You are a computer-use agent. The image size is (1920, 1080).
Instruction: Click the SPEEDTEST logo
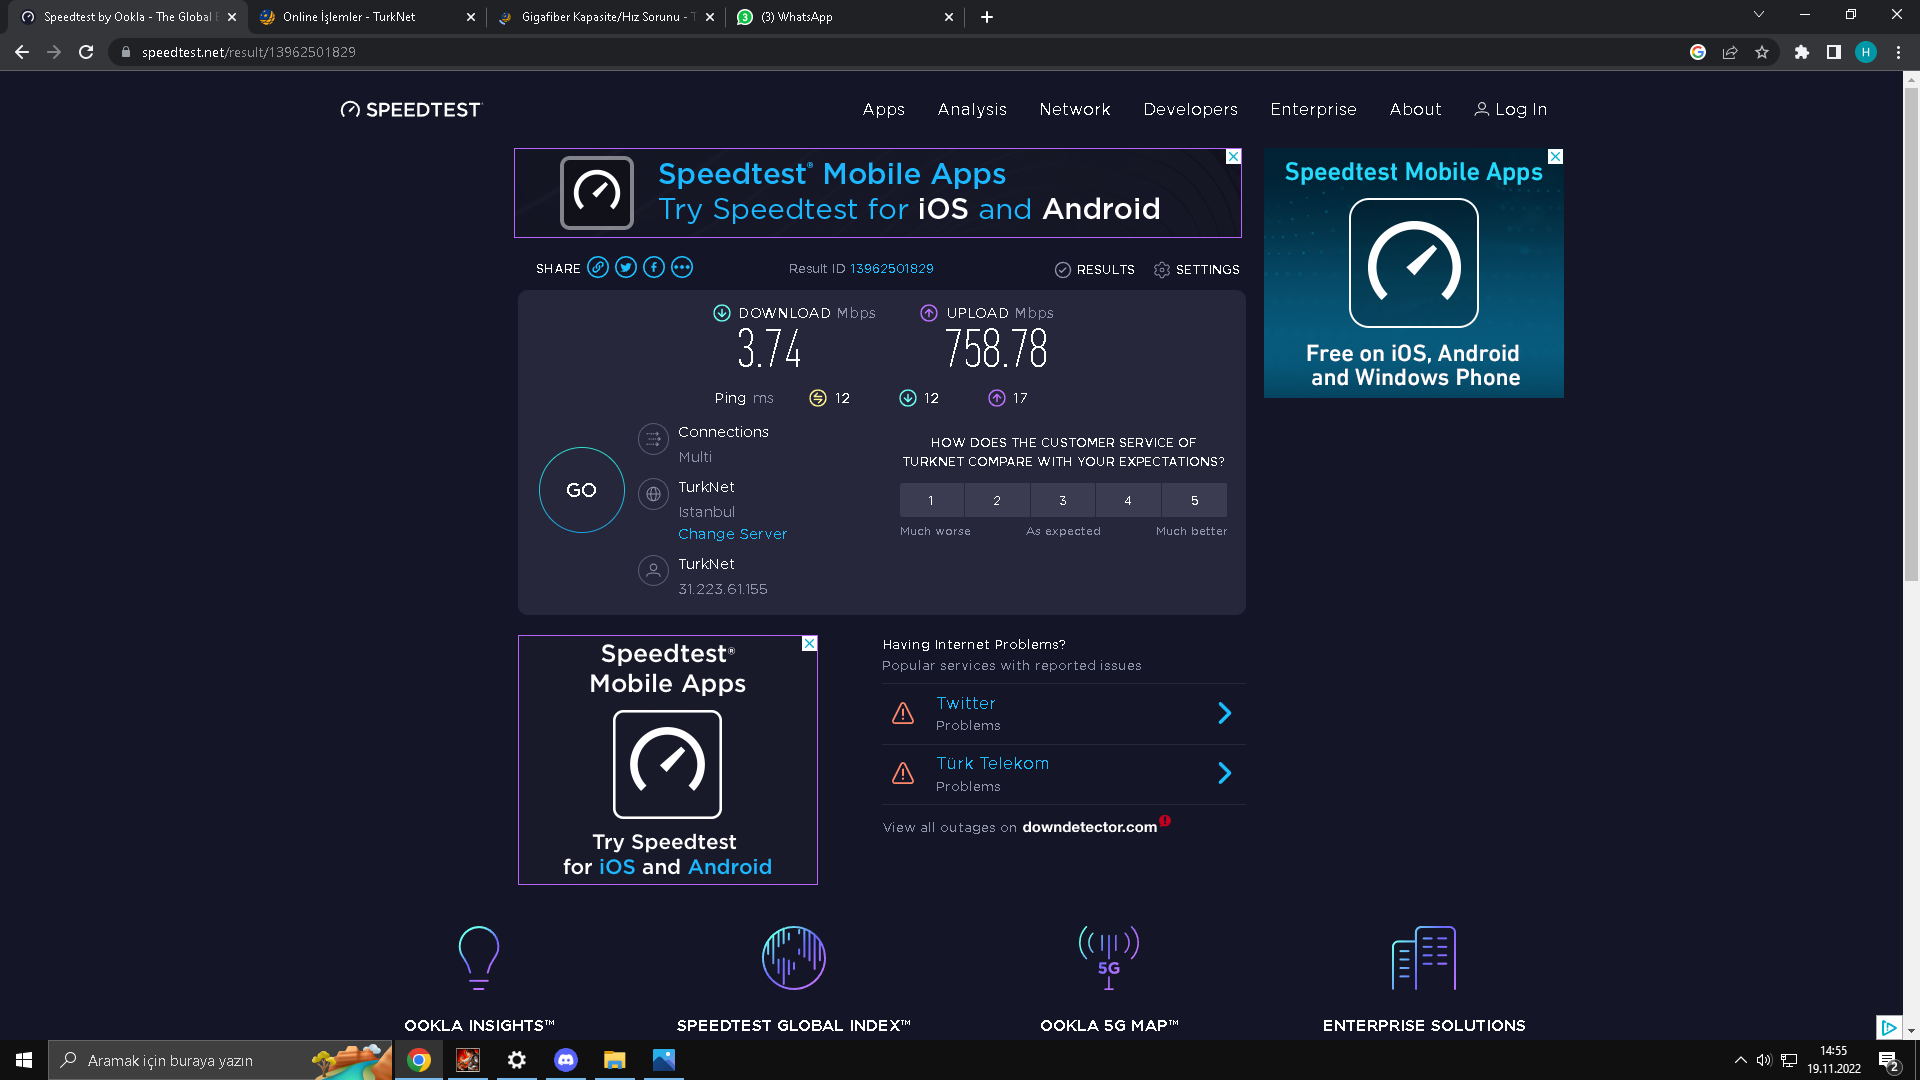411,110
